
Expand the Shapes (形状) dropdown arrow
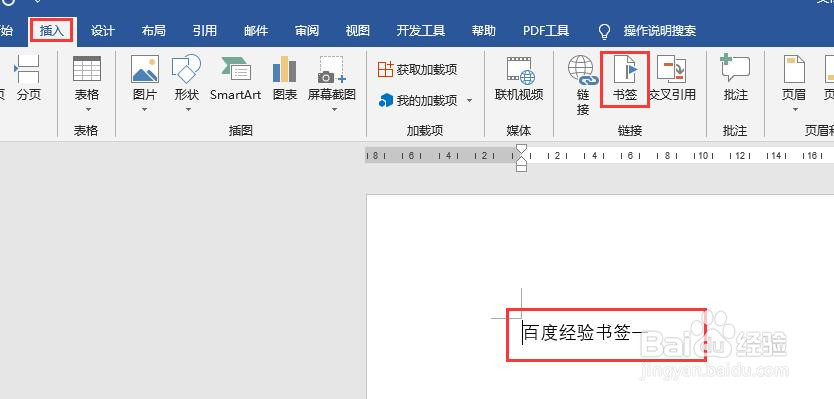click(187, 110)
